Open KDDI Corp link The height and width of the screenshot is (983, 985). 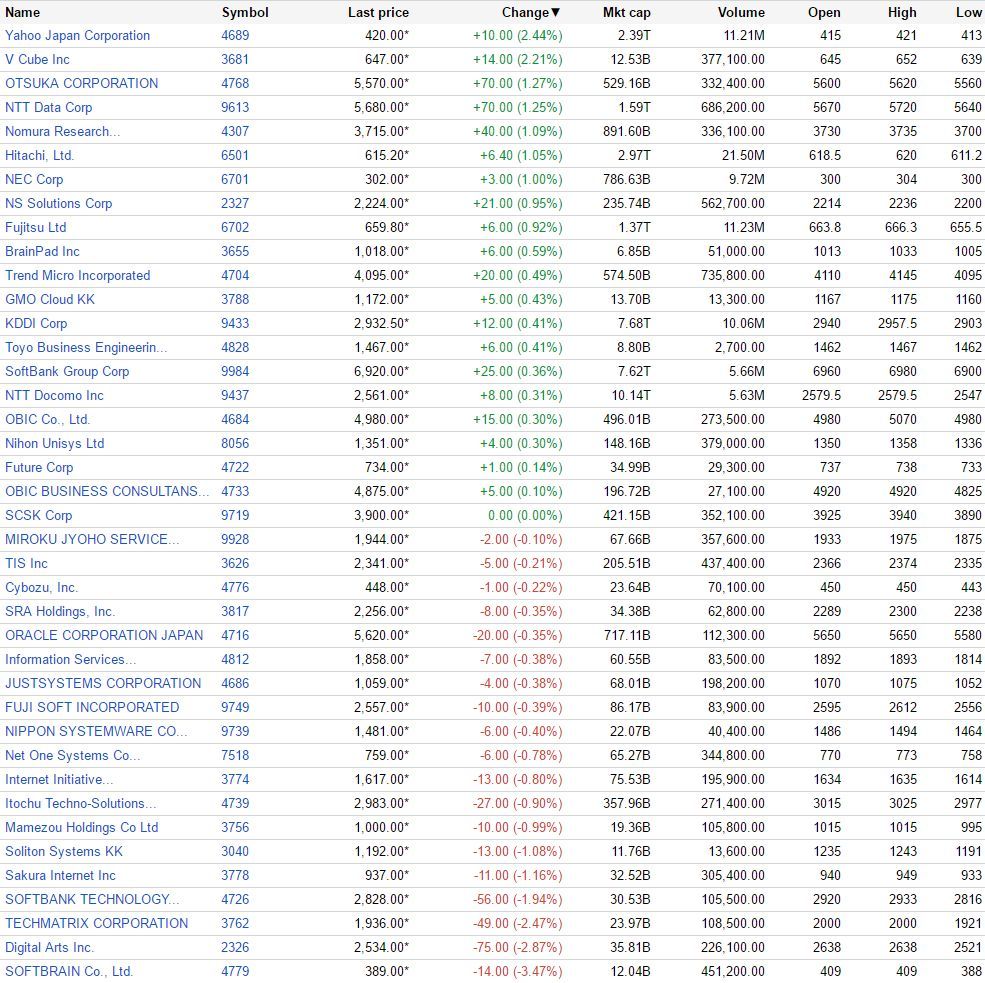pos(36,323)
